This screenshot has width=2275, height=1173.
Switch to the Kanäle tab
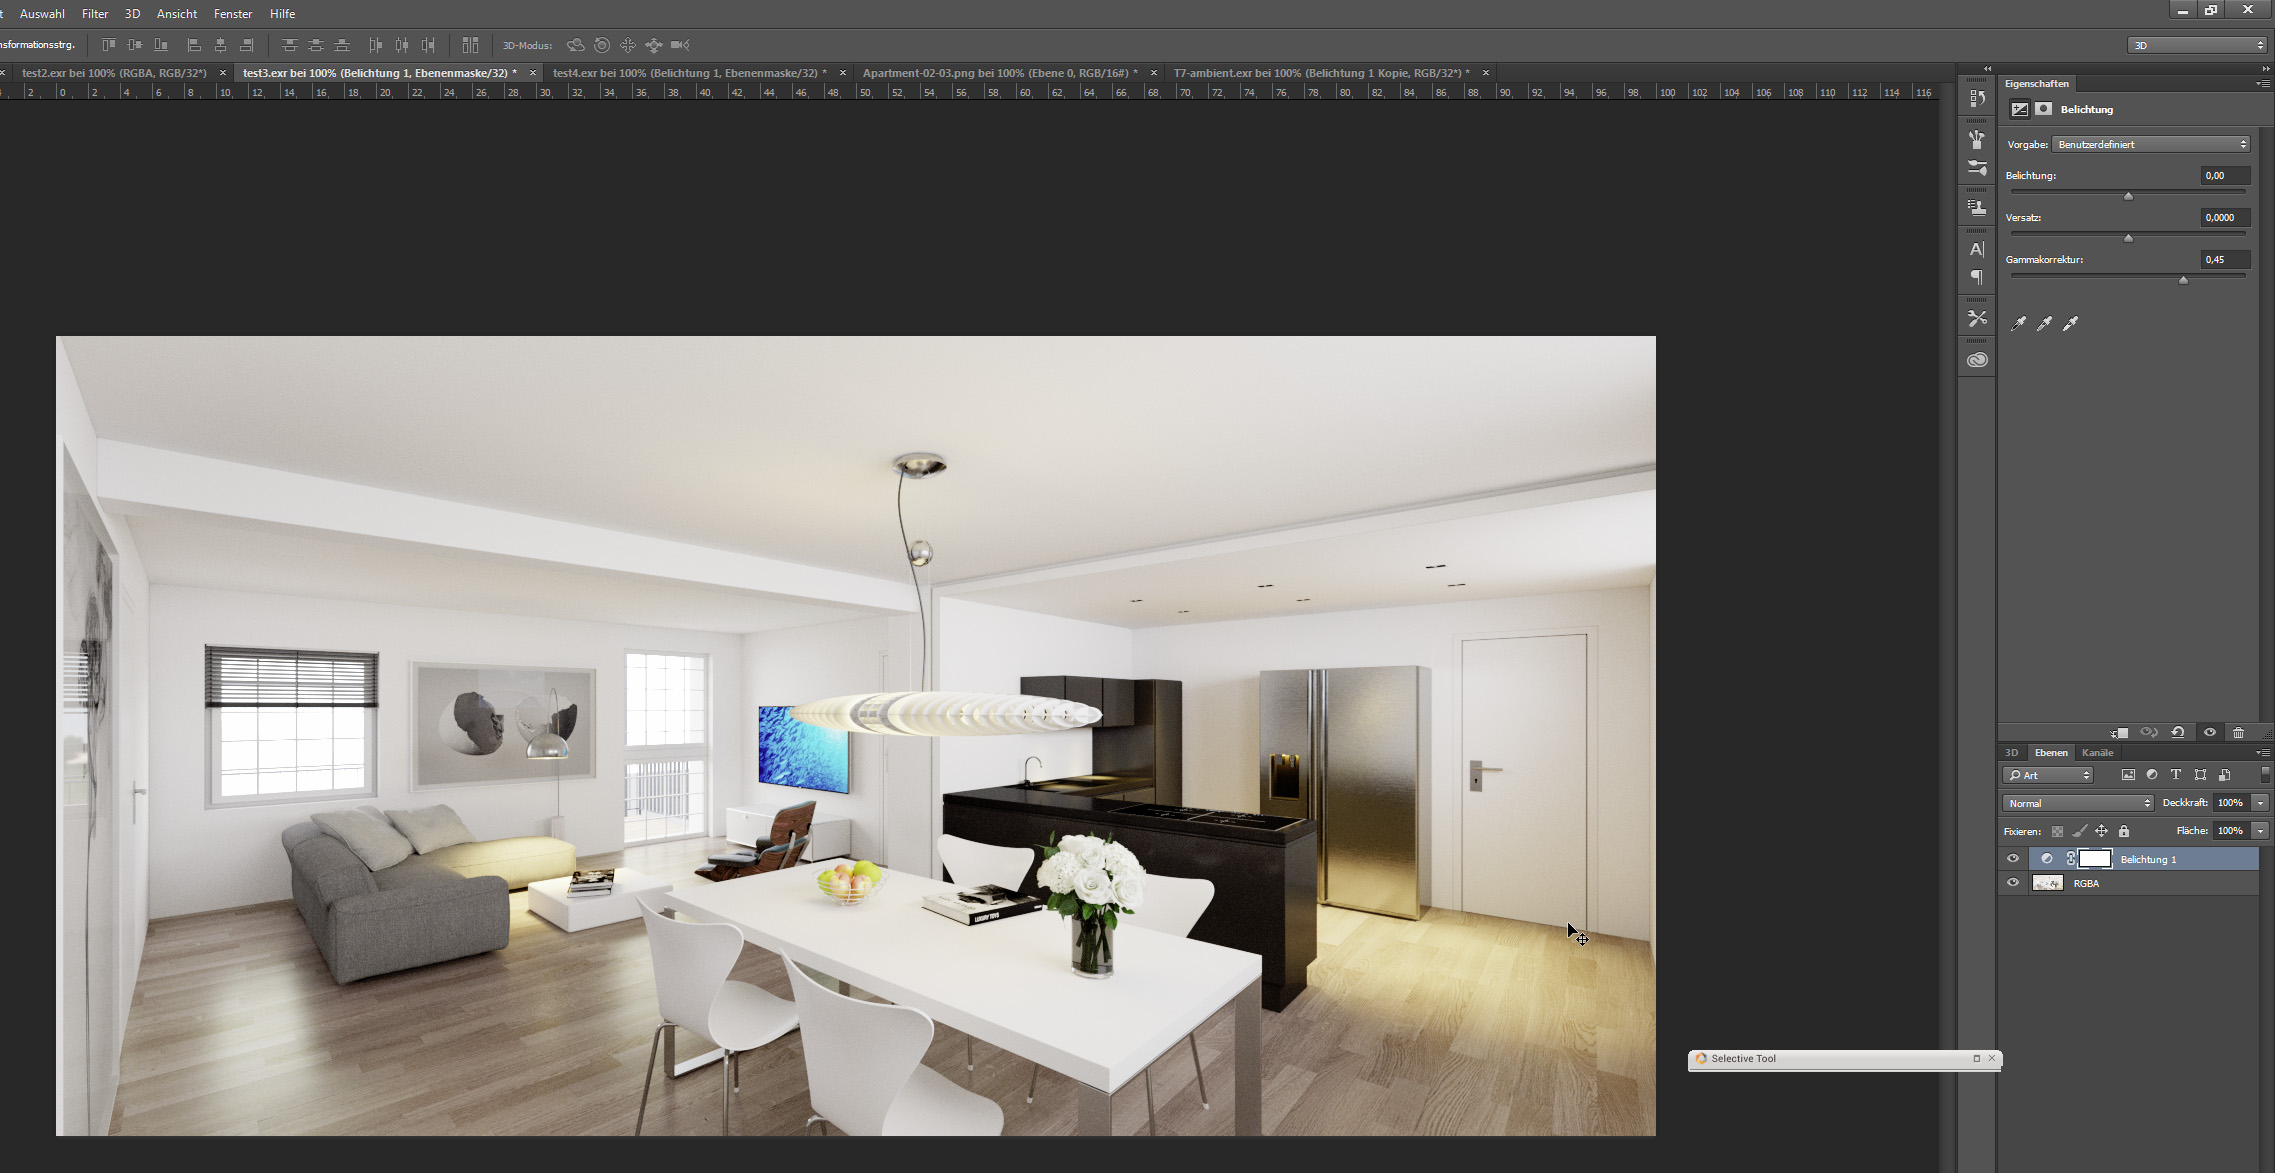(2097, 753)
